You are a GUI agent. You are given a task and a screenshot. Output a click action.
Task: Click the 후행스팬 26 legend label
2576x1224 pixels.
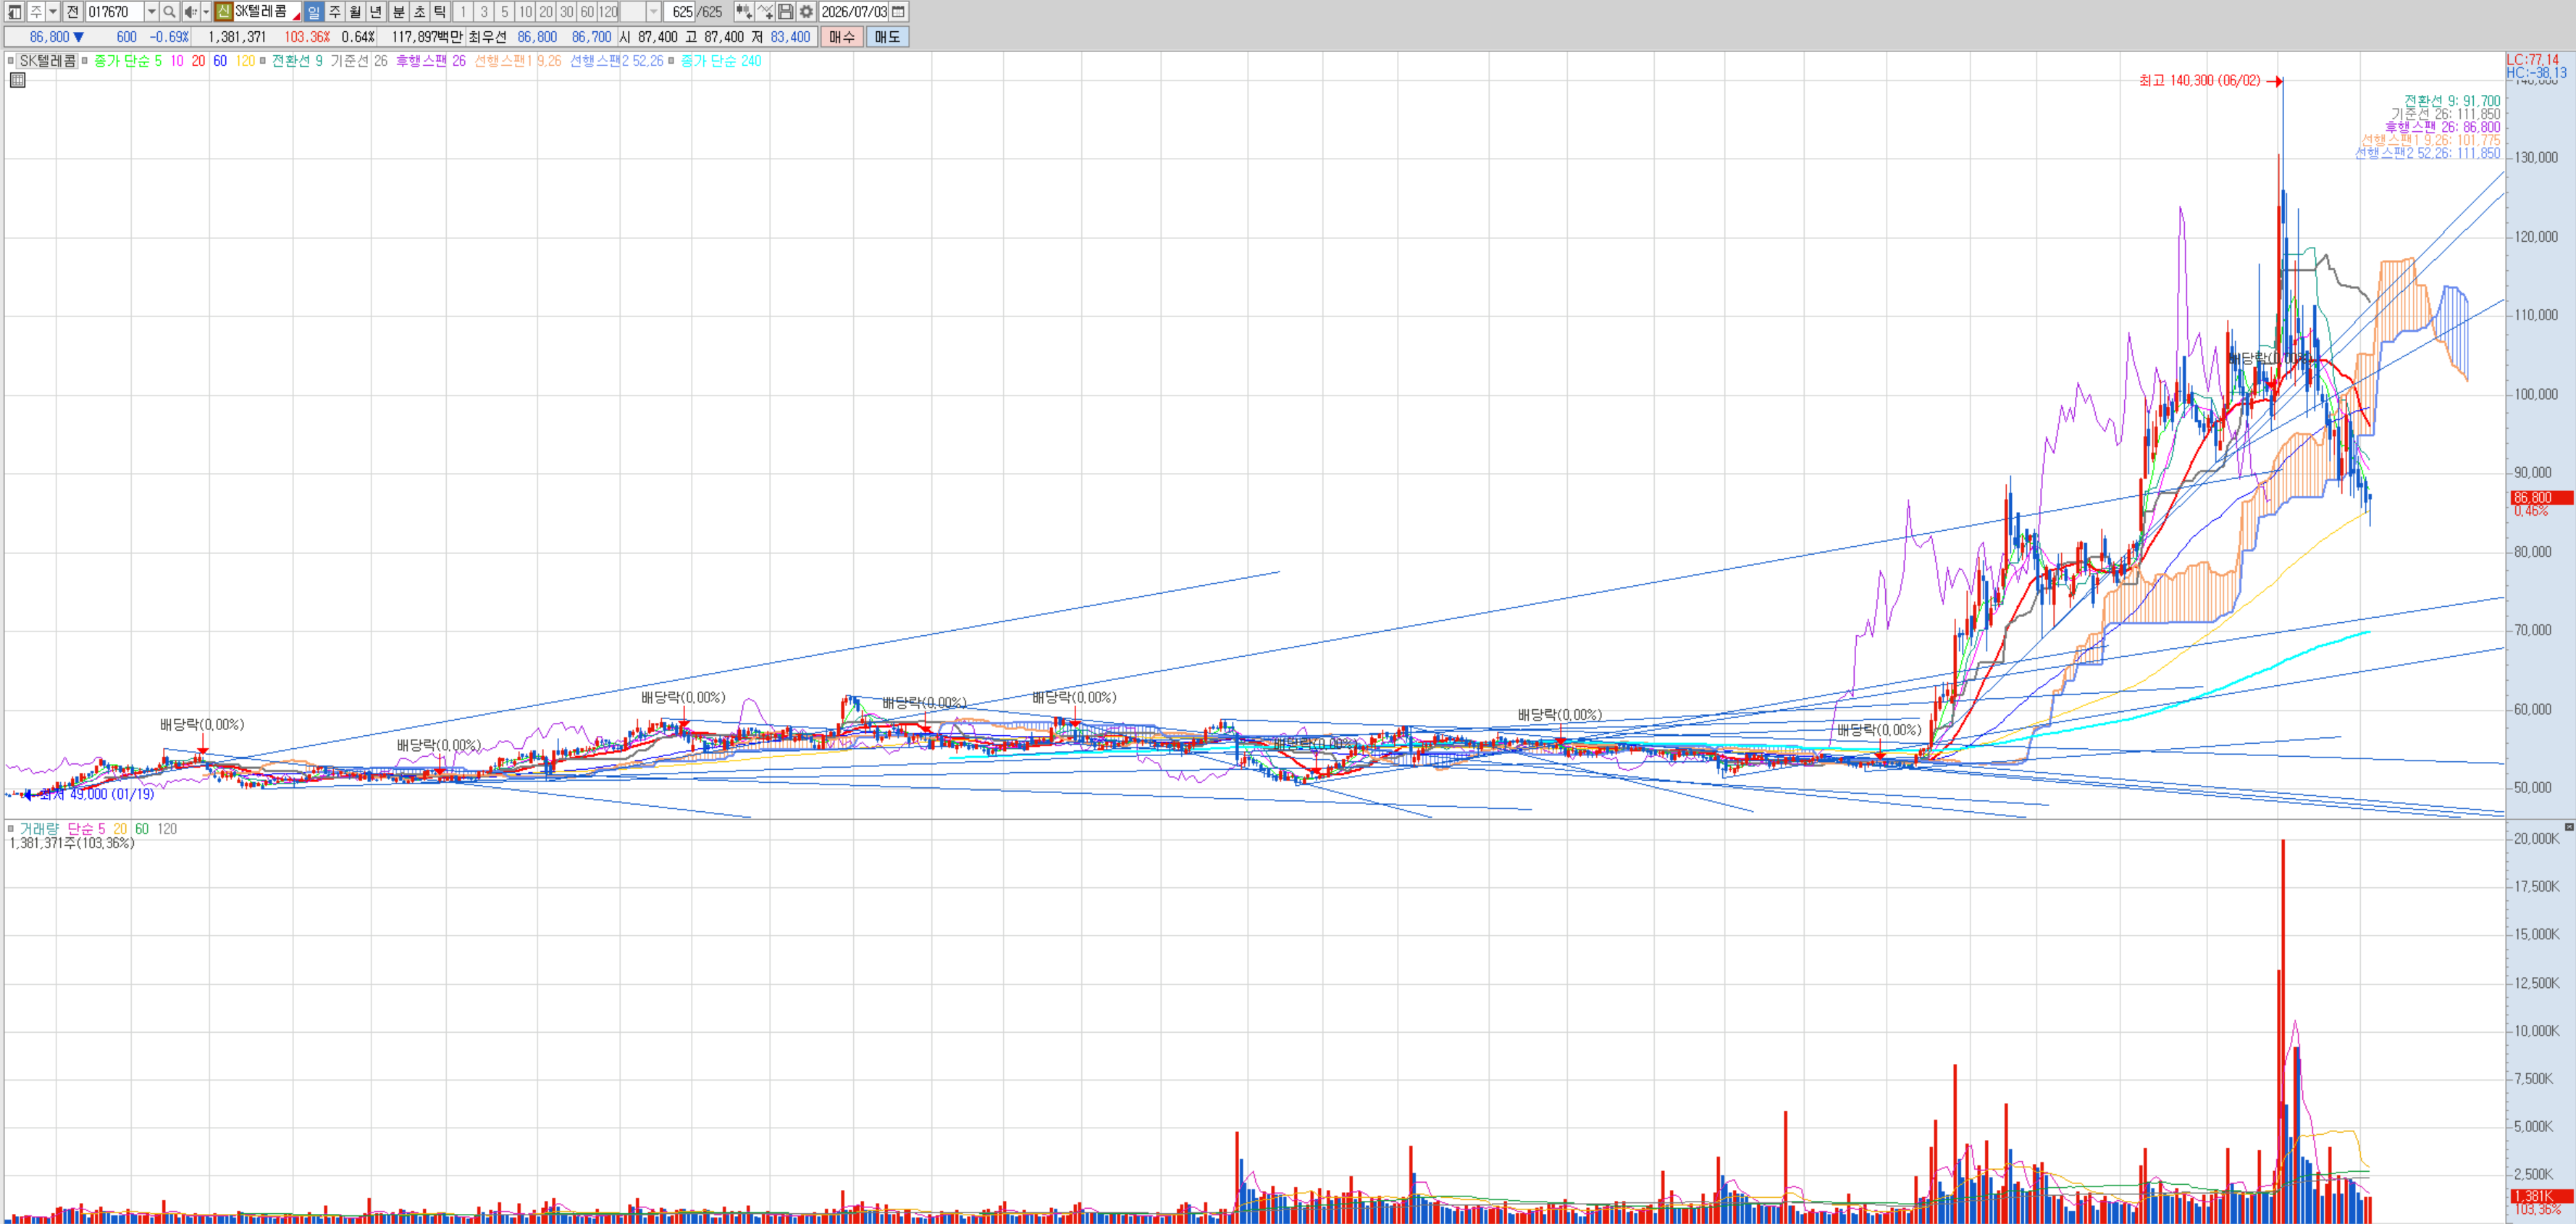431,61
